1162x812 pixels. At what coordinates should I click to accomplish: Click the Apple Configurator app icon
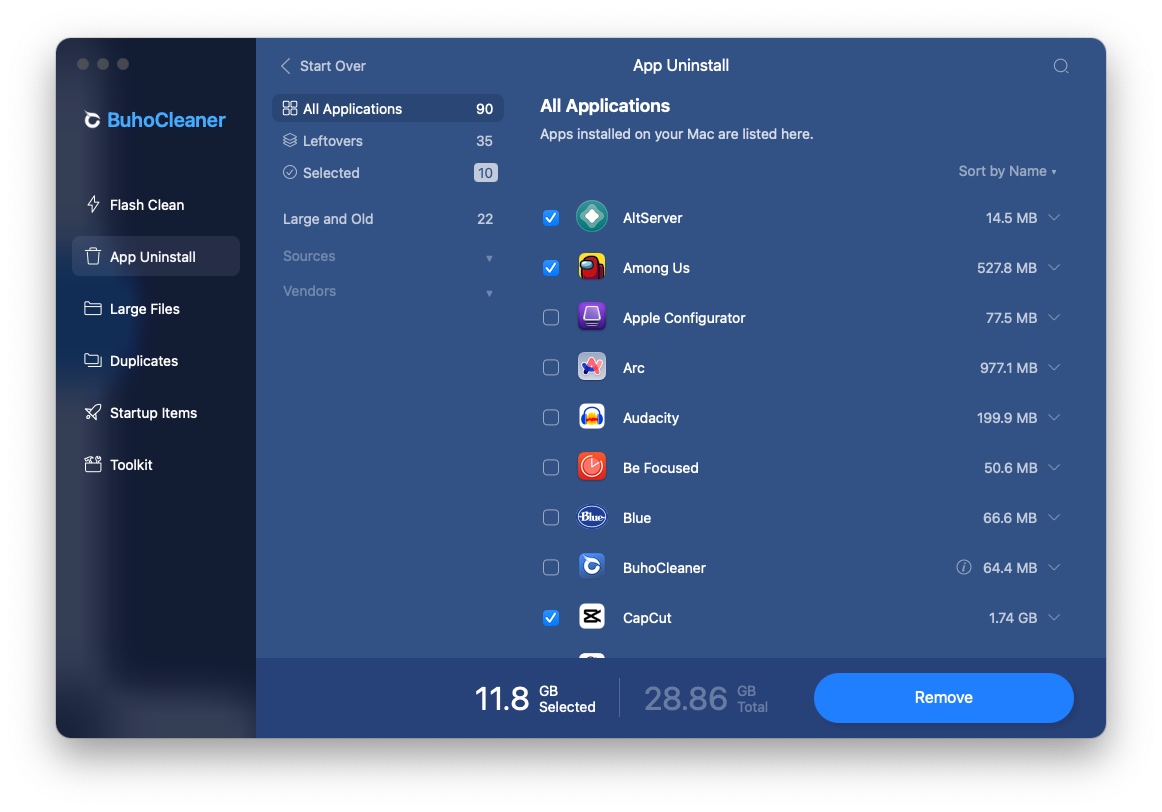[x=591, y=316]
